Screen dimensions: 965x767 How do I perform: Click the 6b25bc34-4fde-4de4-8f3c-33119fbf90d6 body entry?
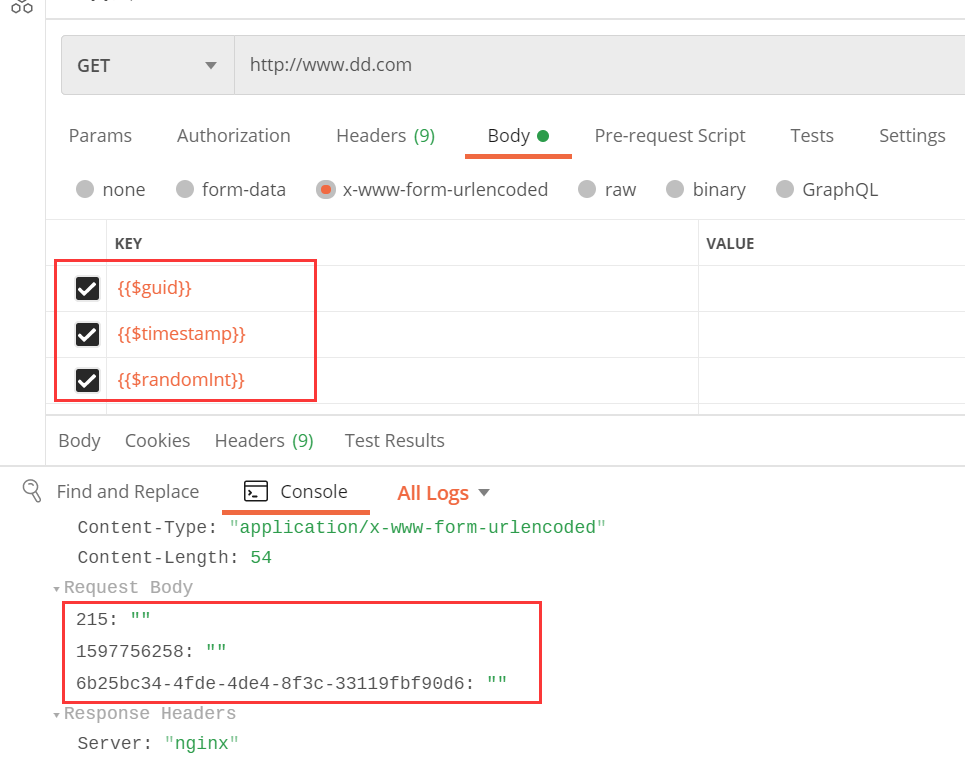coord(292,683)
